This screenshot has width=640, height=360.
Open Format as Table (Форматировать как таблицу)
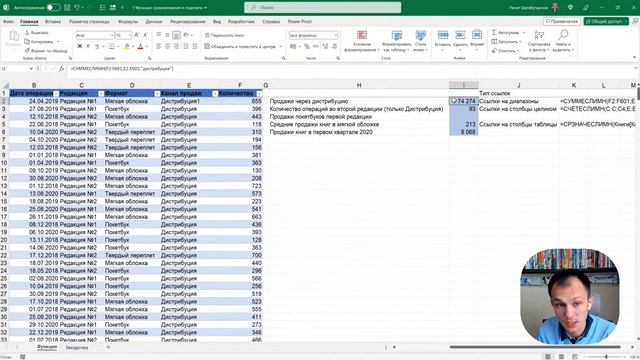(396, 41)
